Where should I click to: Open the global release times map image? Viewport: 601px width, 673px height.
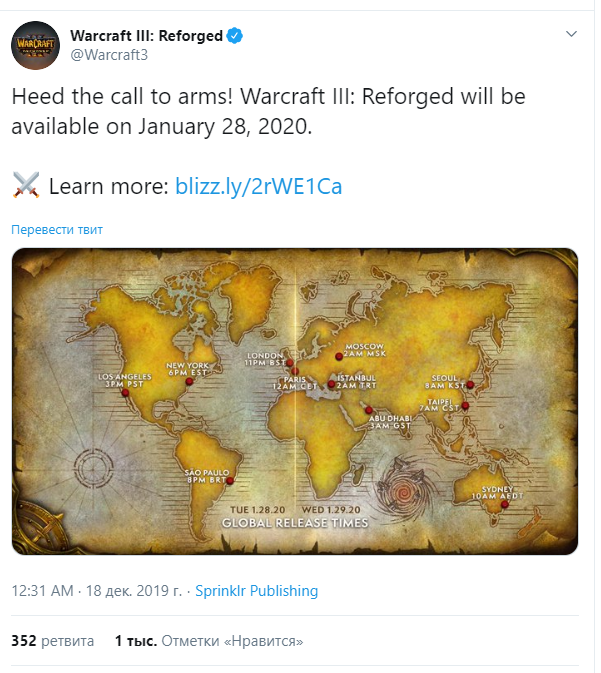tap(294, 401)
